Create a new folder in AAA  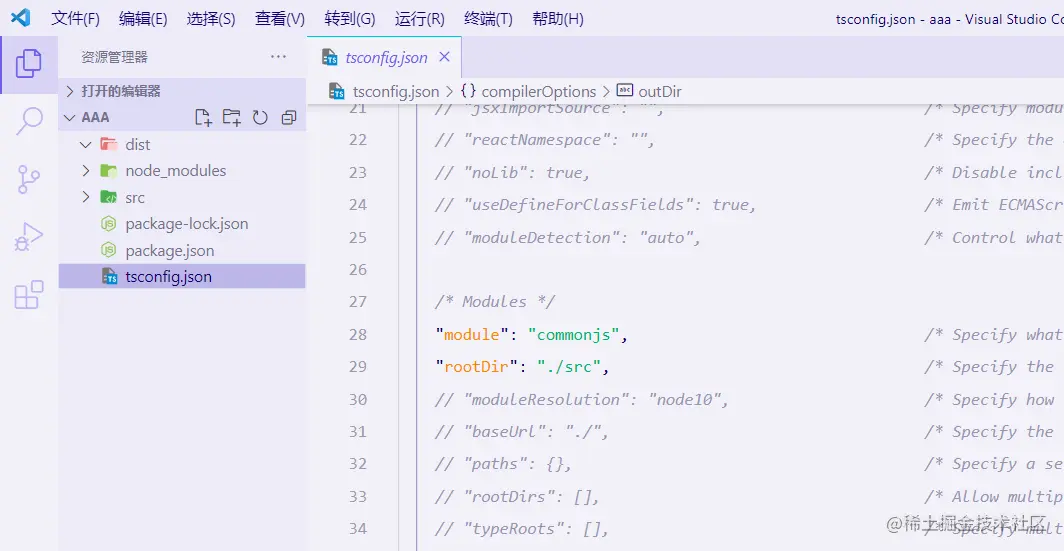click(x=231, y=117)
